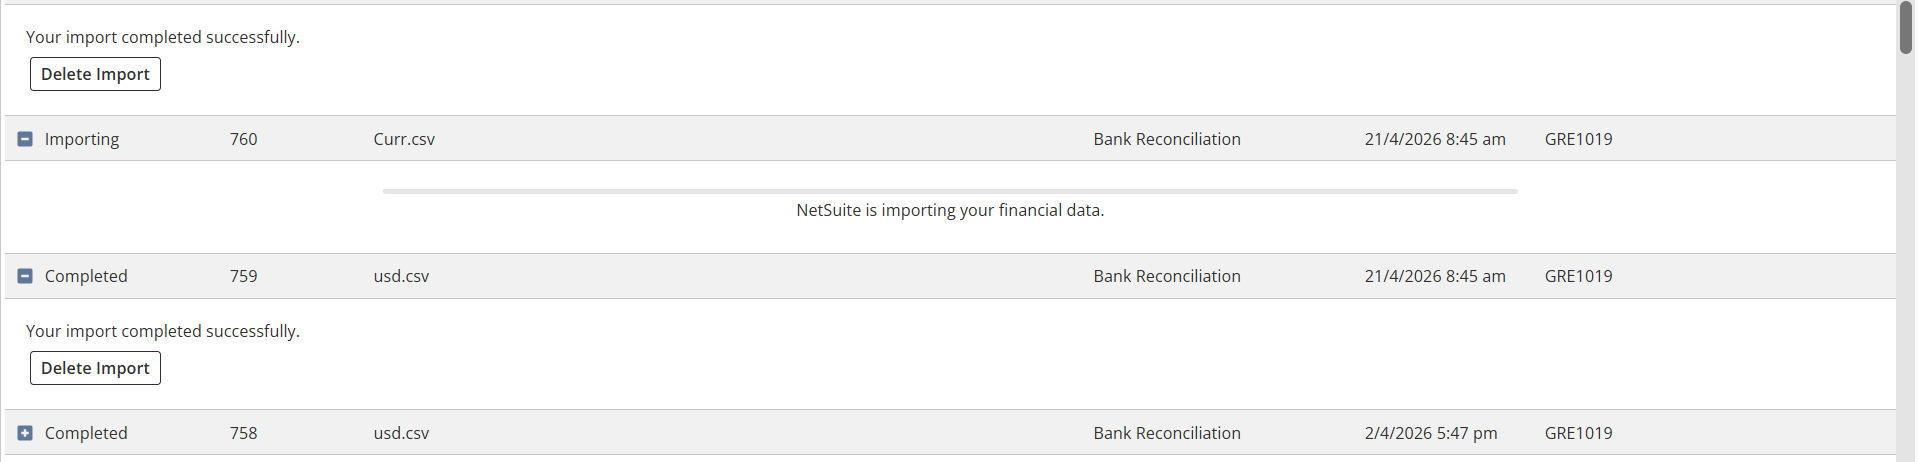This screenshot has height=462, width=1918.
Task: Click Bank Reconciliation in the Curr.csv row
Action: click(x=1166, y=139)
